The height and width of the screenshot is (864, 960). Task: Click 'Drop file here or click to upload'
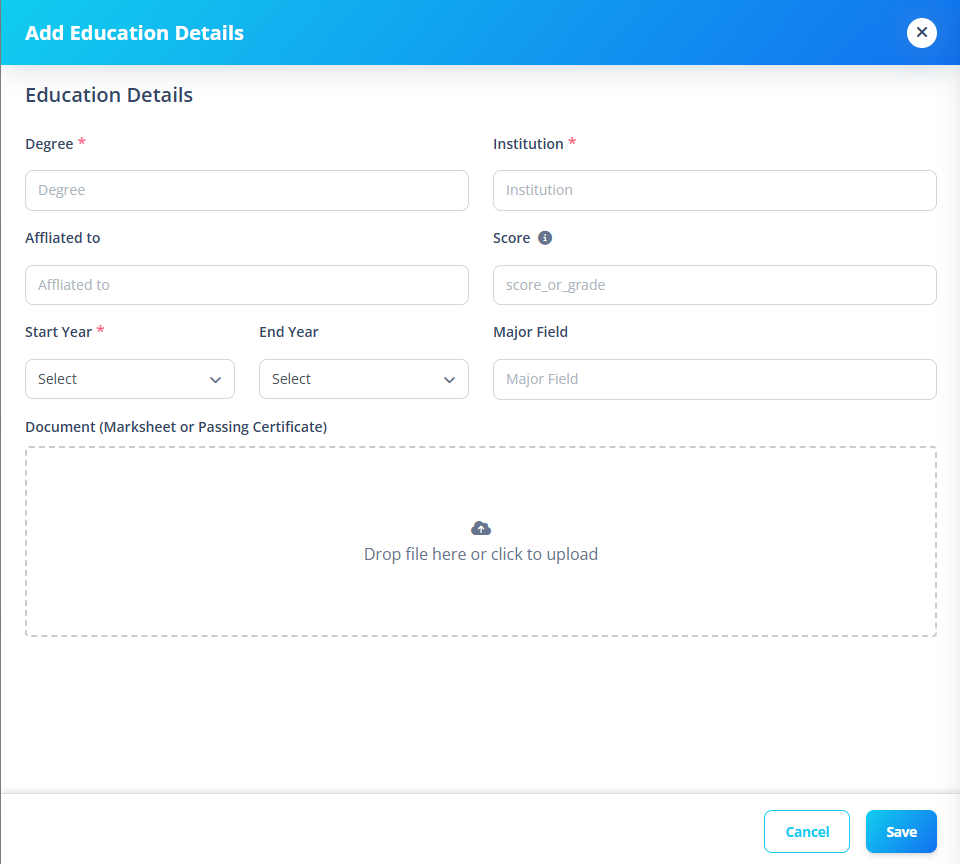coord(481,554)
